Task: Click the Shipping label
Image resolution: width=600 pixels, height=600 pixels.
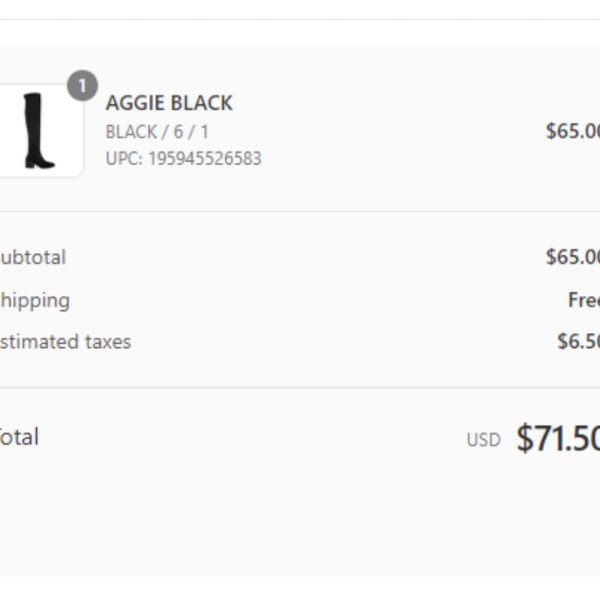Action: [35, 301]
